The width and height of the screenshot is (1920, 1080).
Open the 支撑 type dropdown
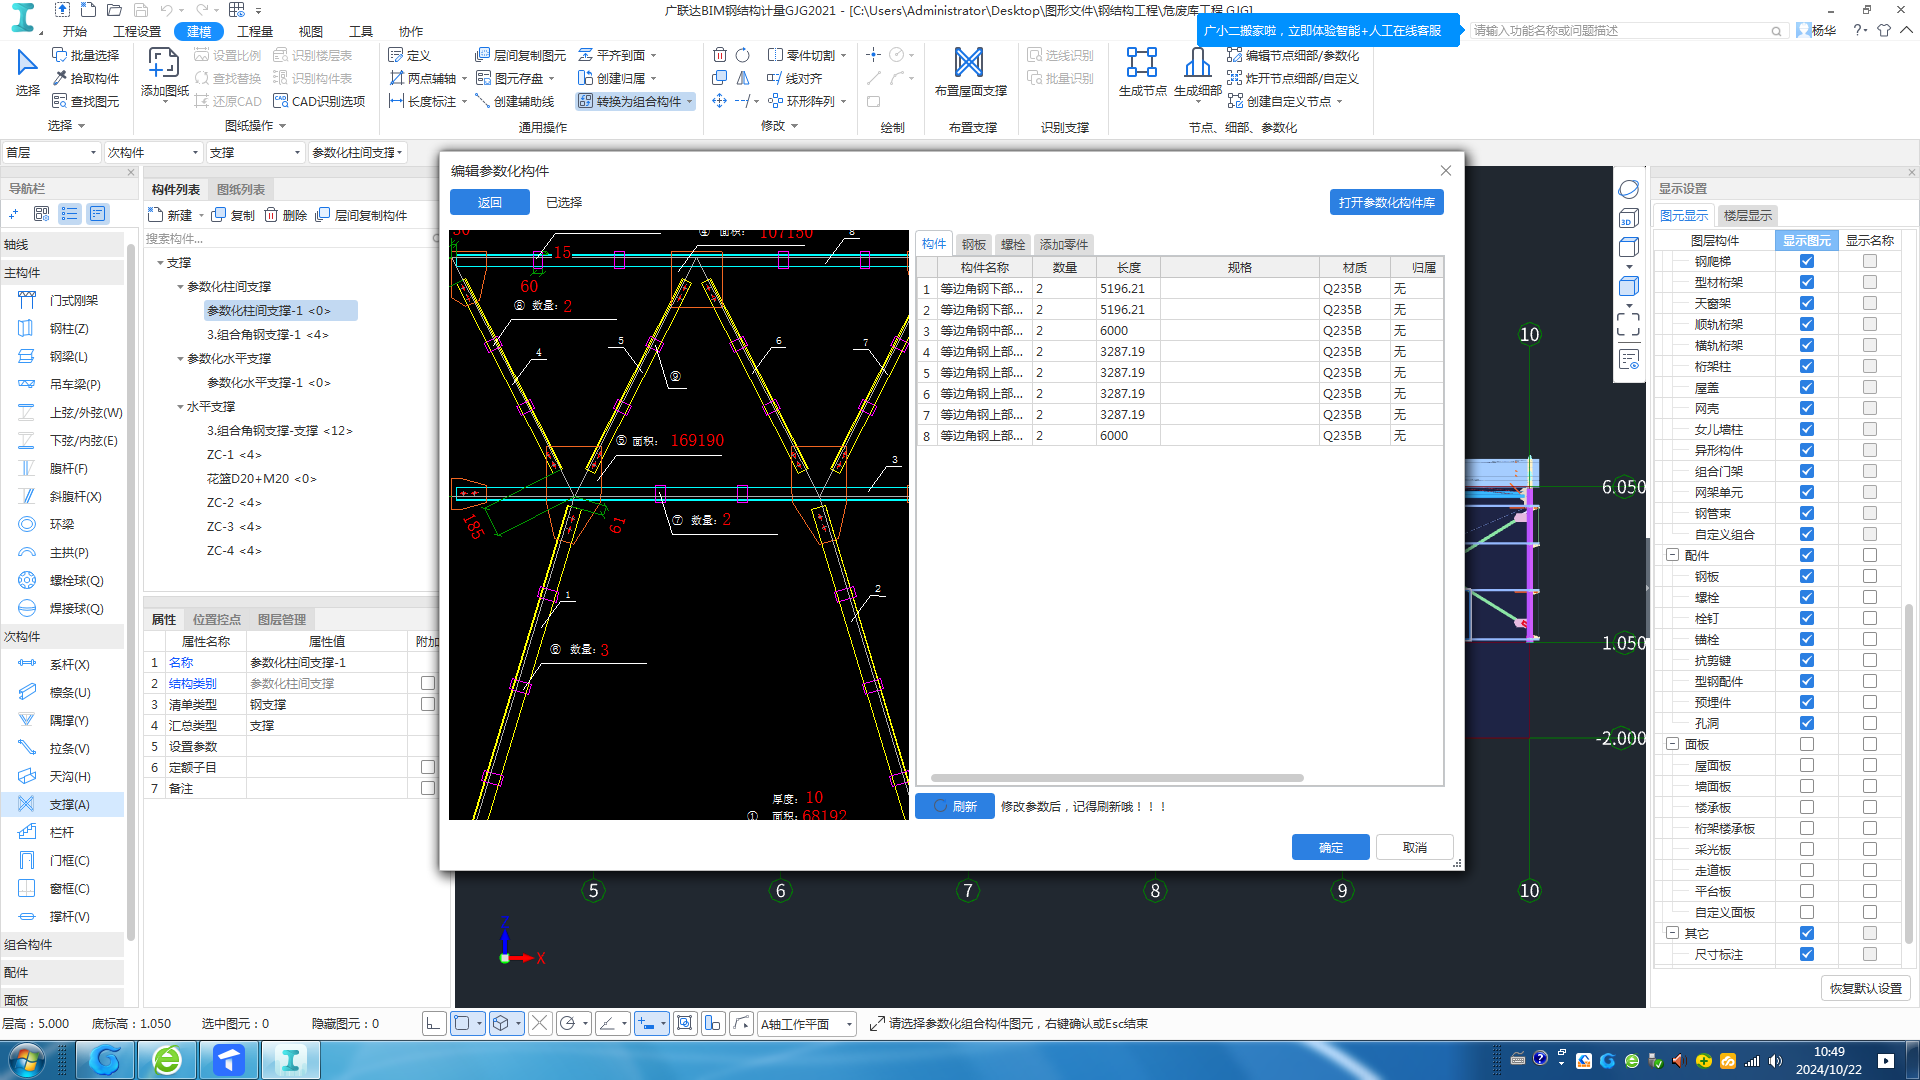click(x=255, y=152)
